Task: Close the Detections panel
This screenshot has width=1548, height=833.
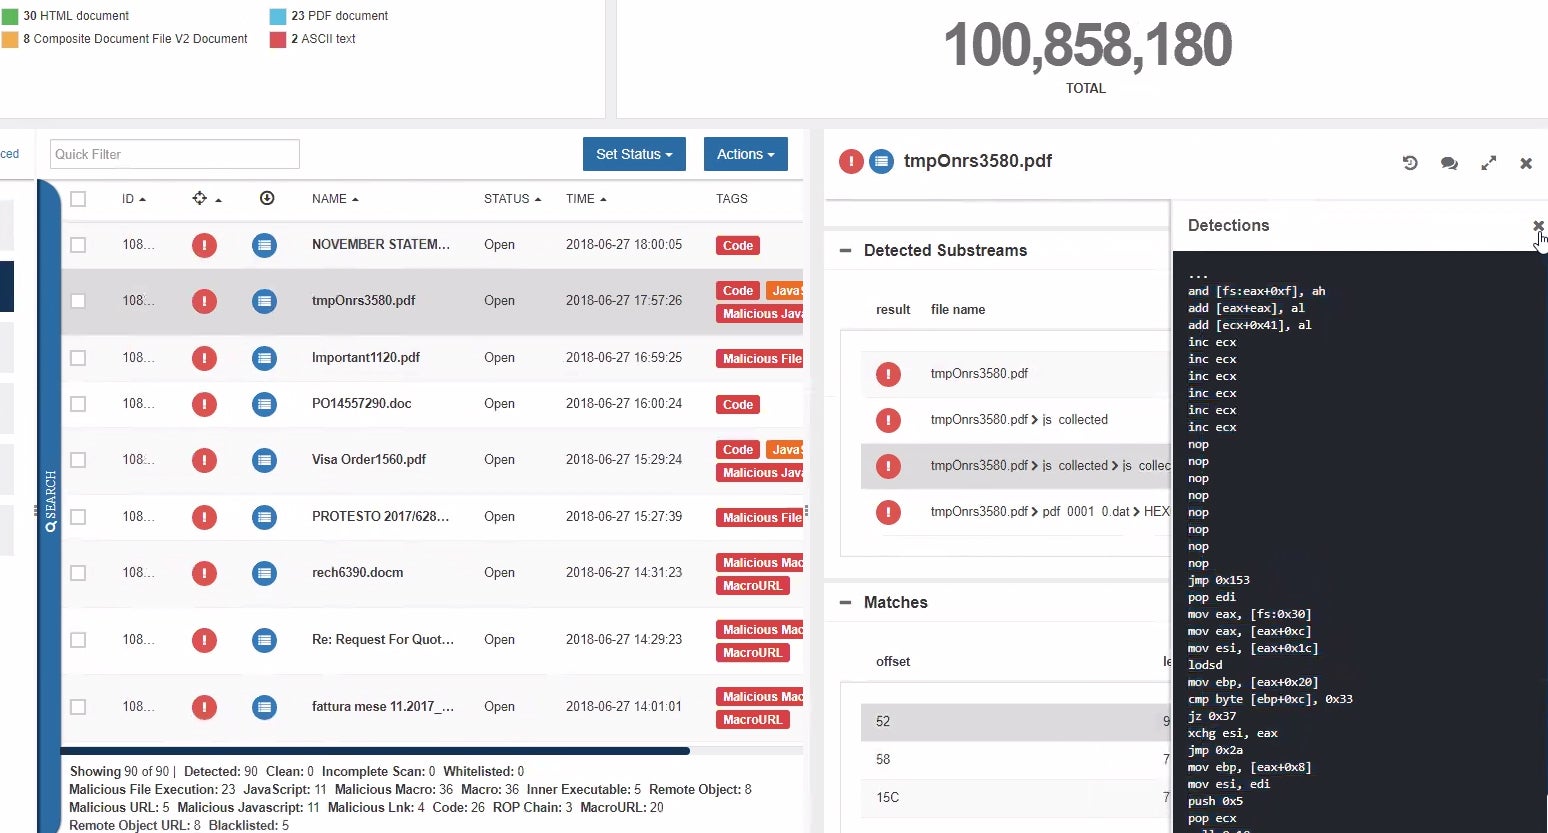Action: click(1538, 226)
